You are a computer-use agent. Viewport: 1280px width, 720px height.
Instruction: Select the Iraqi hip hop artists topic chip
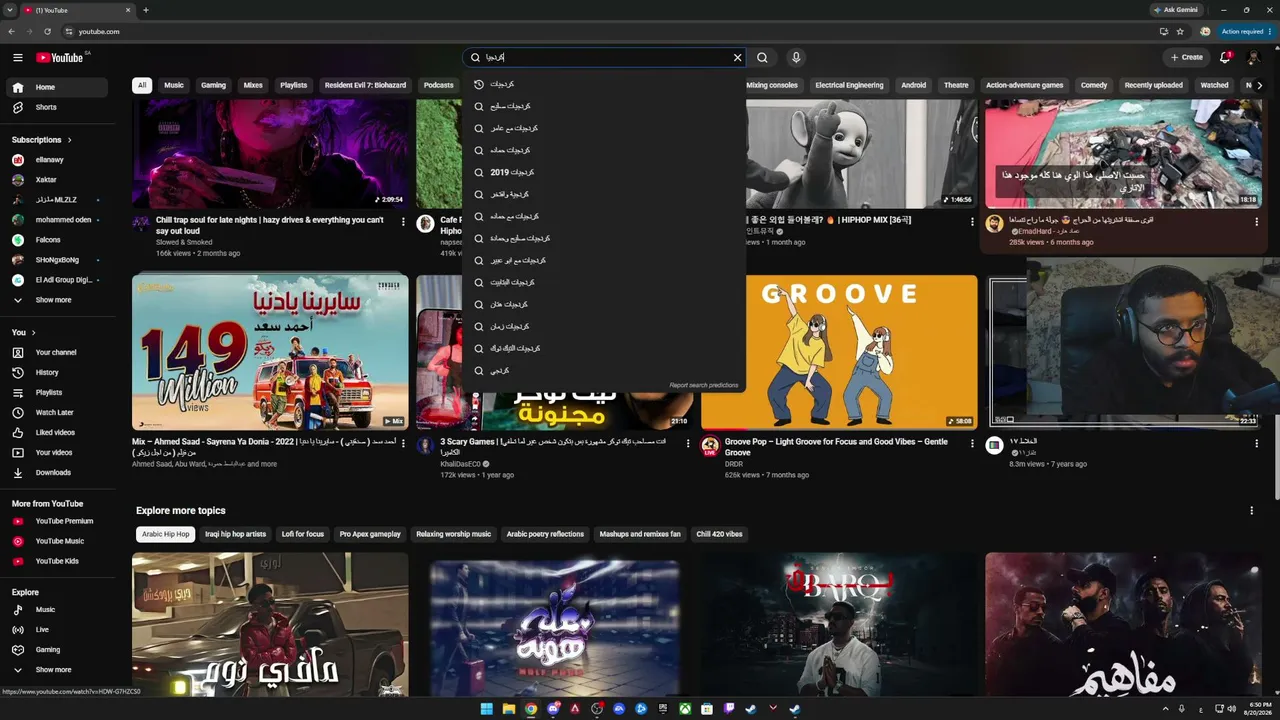[x=236, y=534]
